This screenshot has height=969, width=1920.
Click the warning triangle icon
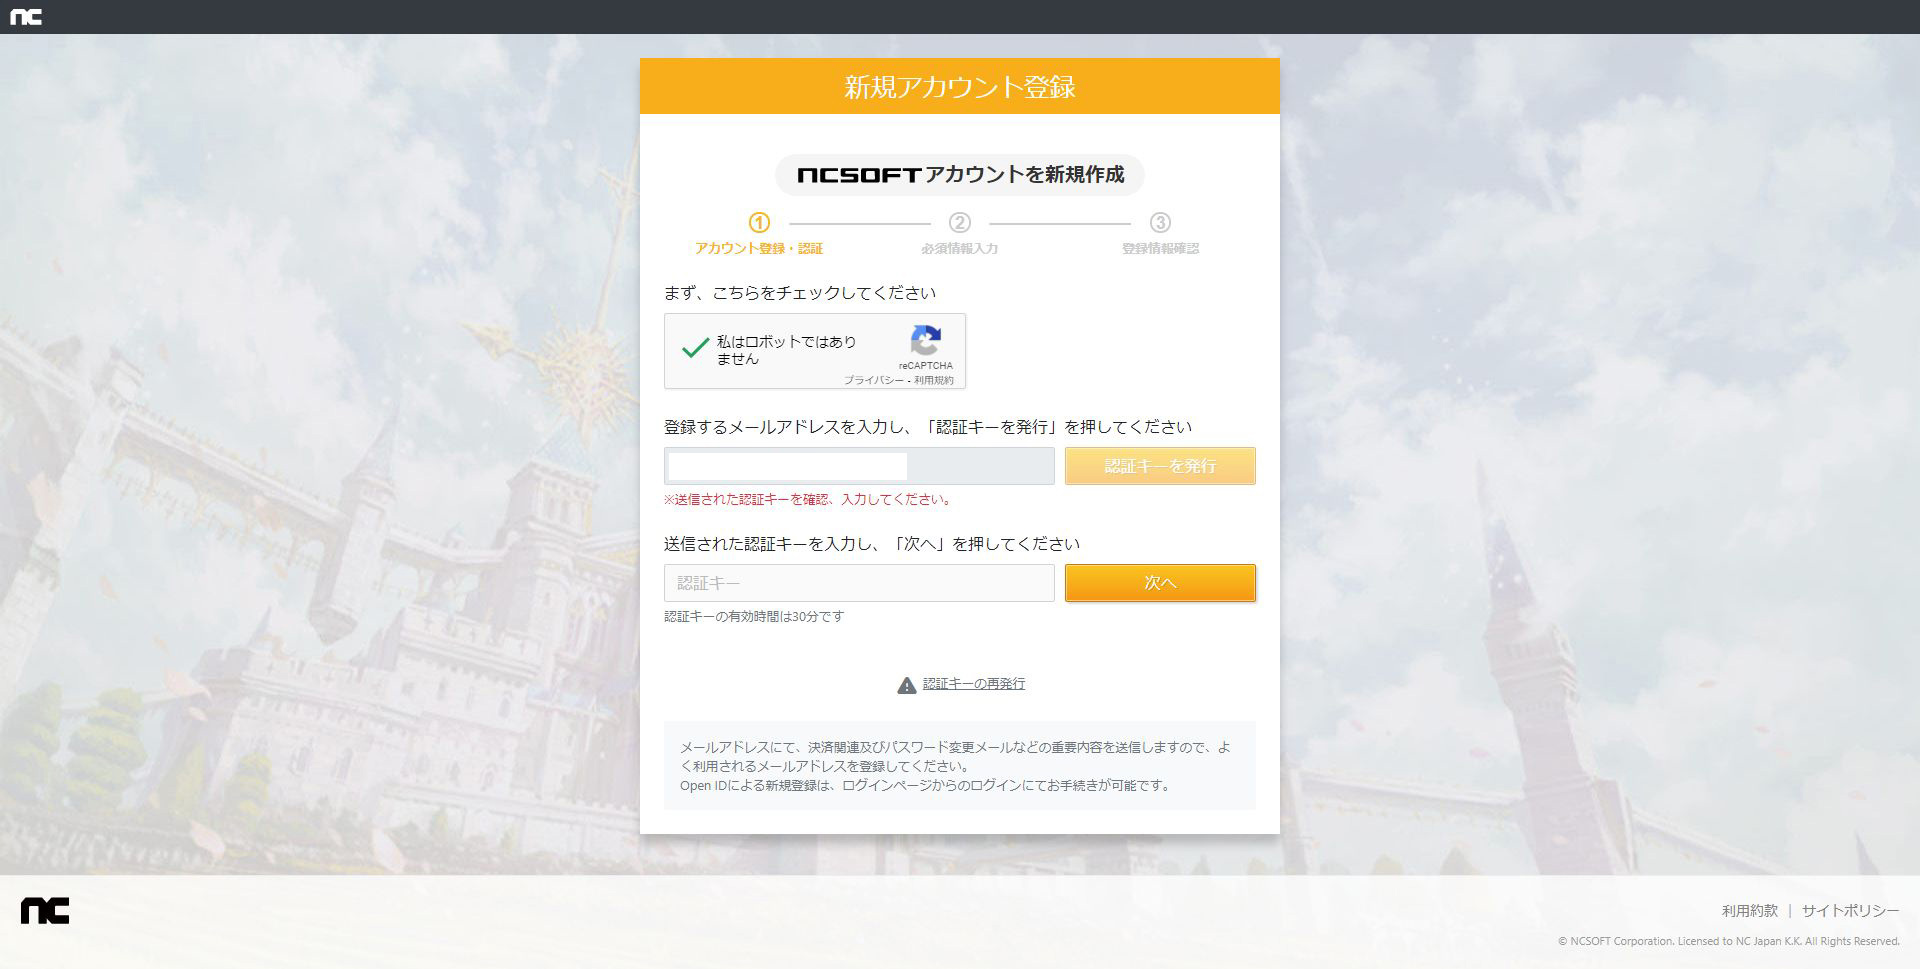pos(906,685)
